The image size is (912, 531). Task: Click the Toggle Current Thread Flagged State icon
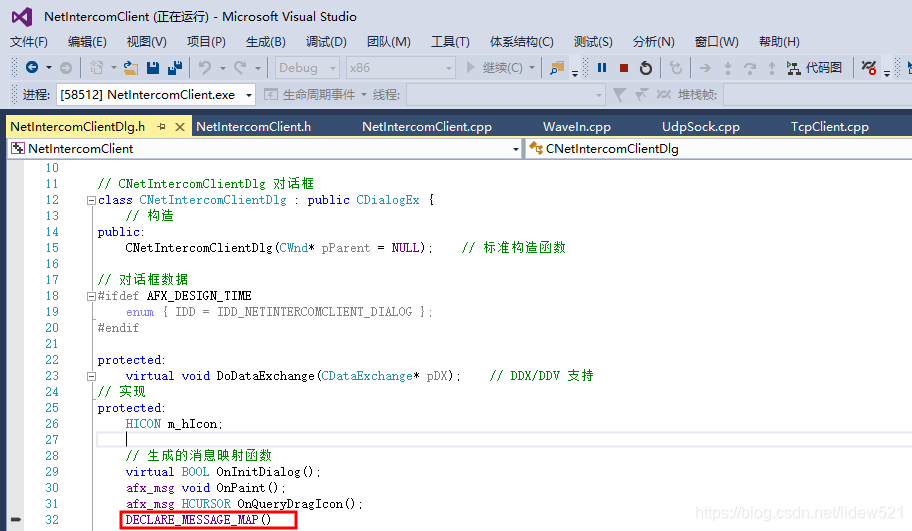(x=664, y=95)
